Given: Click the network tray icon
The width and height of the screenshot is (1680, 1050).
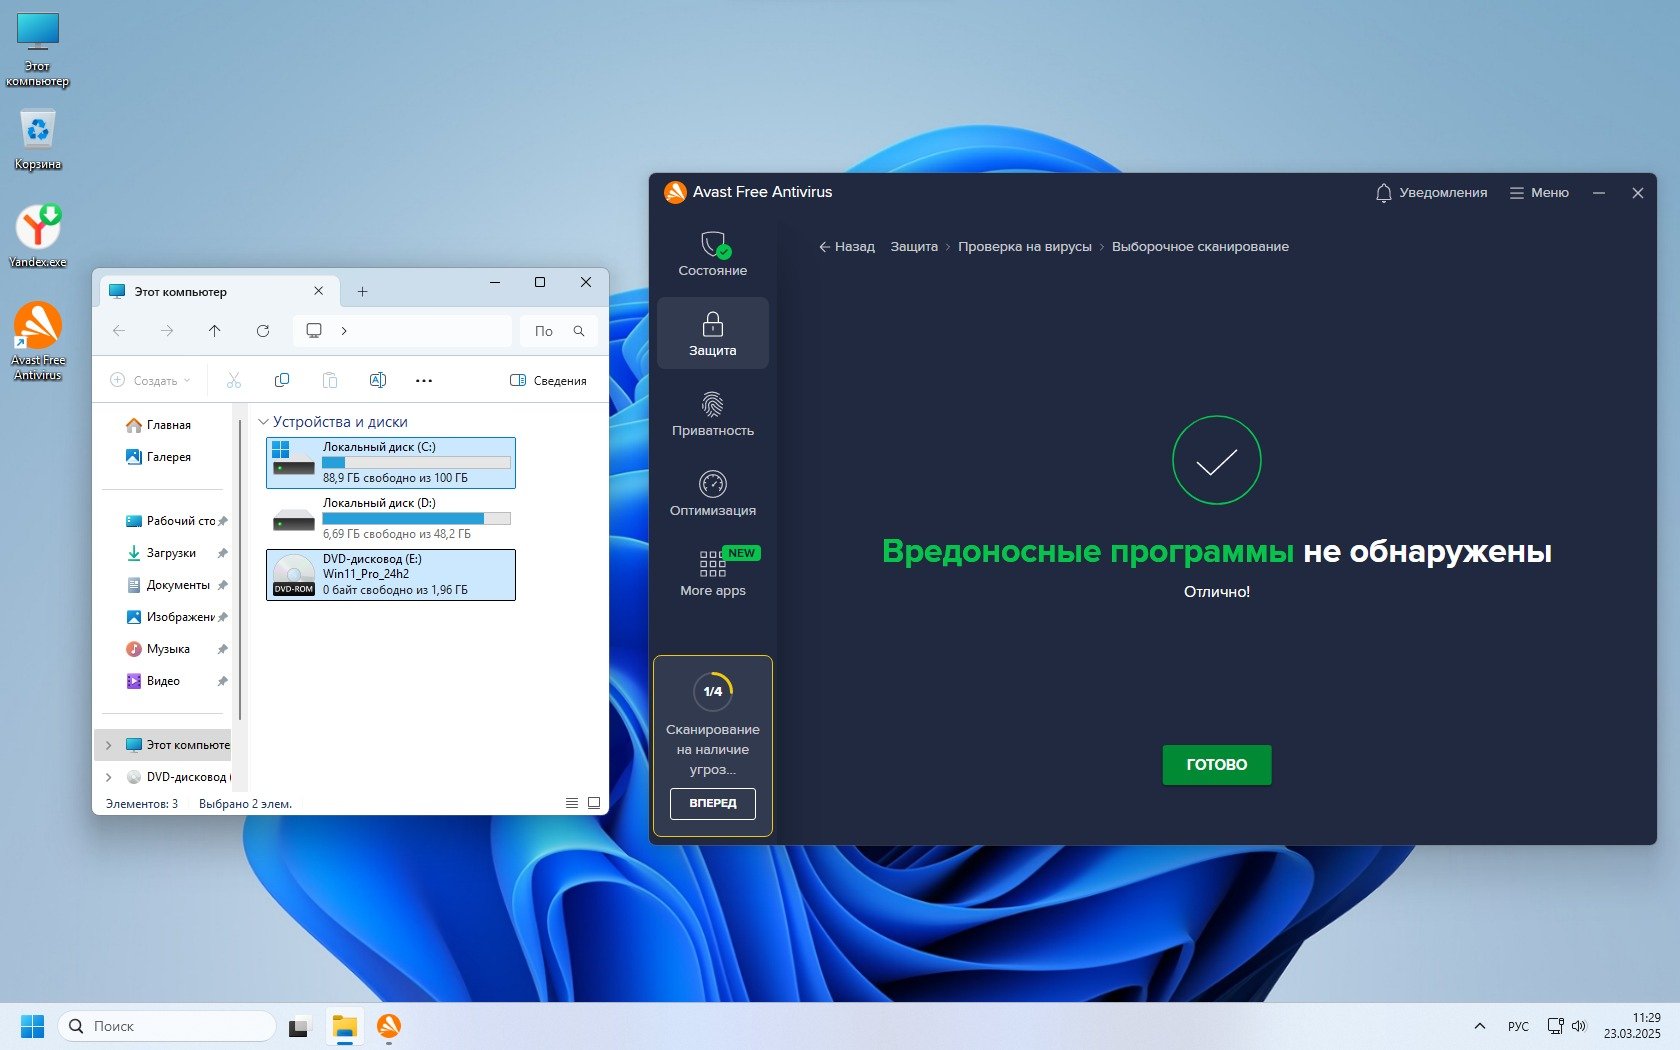Looking at the screenshot, I should 1555,1026.
